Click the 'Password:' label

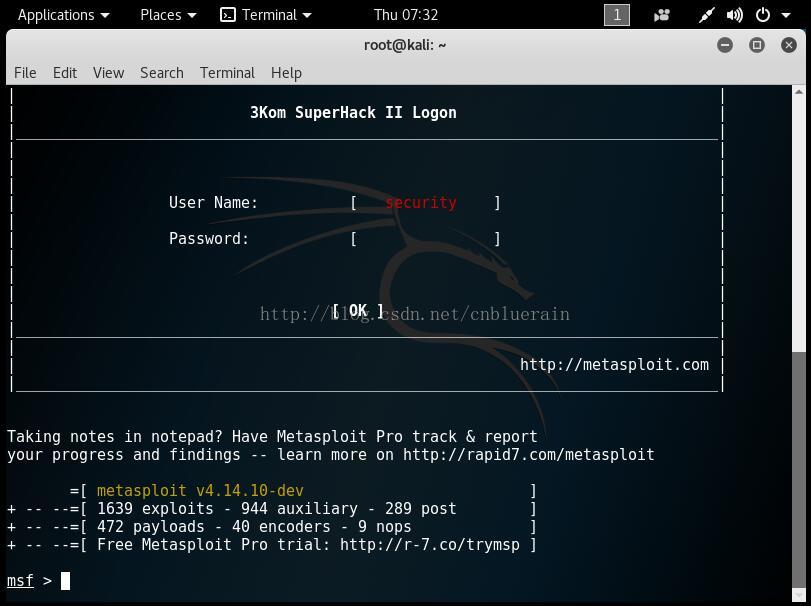[209, 238]
